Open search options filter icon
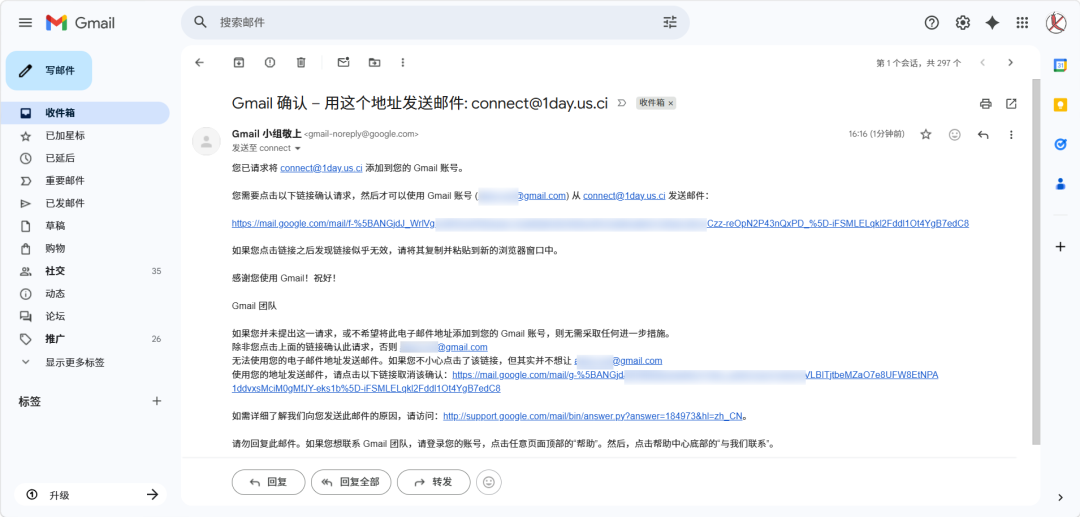 [670, 22]
